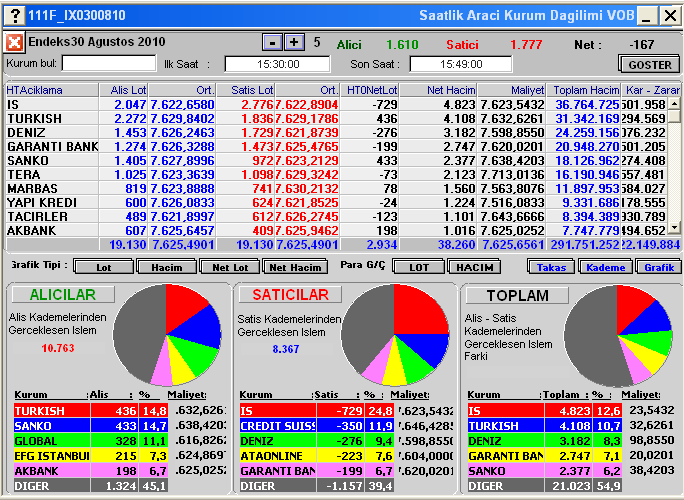This screenshot has height=500, width=684.
Task: Click green DENIZ row in SATICILAR list
Action: coord(317,441)
